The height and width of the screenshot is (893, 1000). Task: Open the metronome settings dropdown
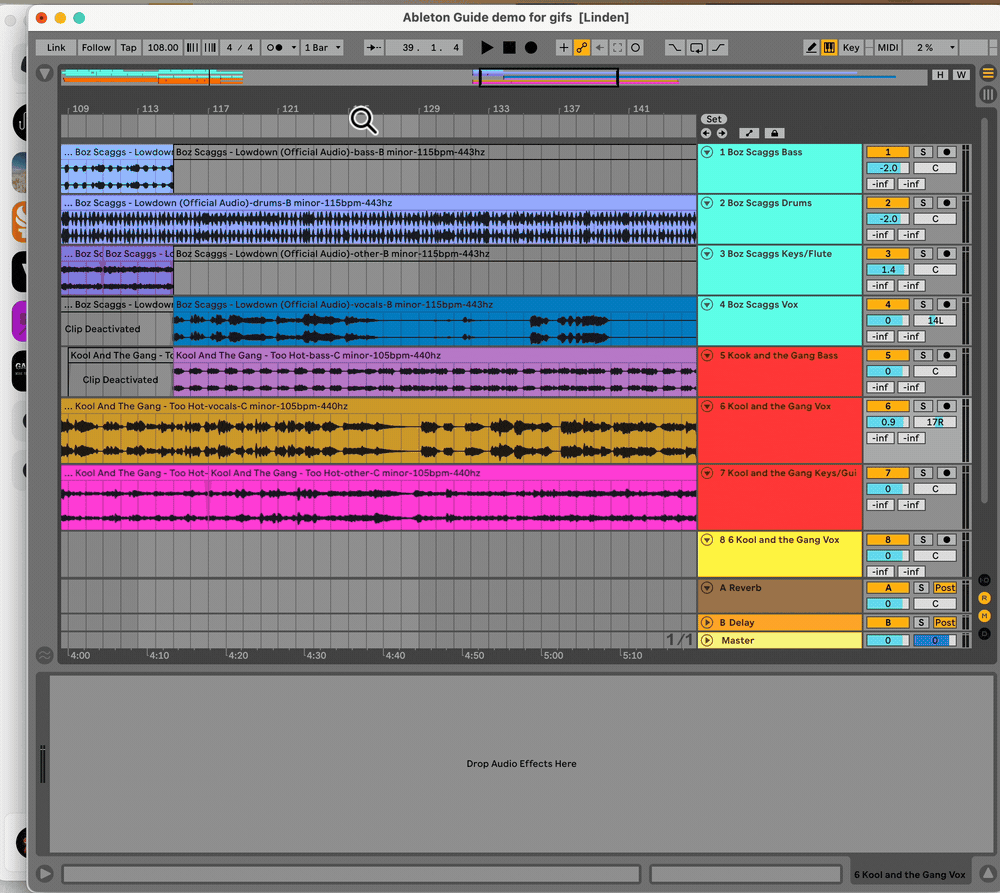[x=294, y=47]
